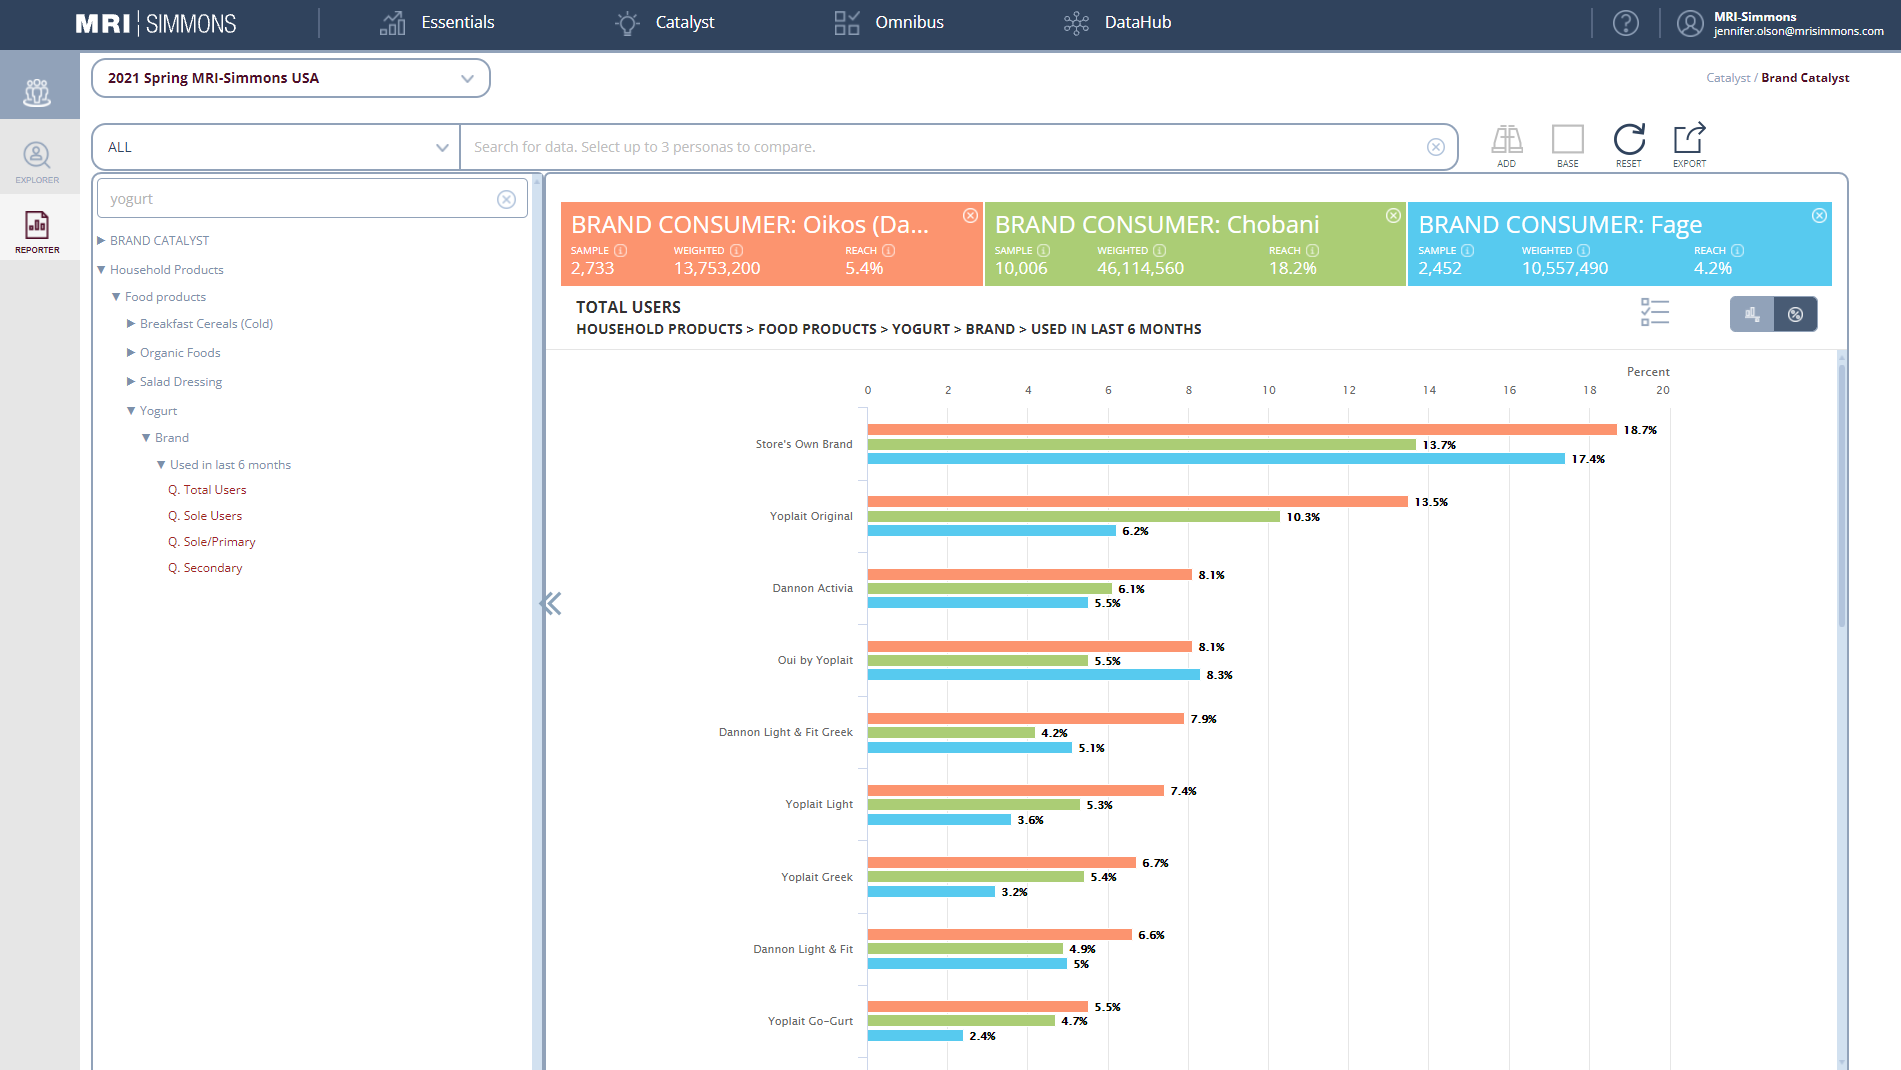Show Chobani SAMPLE info icon
Screen dimensions: 1901x1070
[1043, 251]
